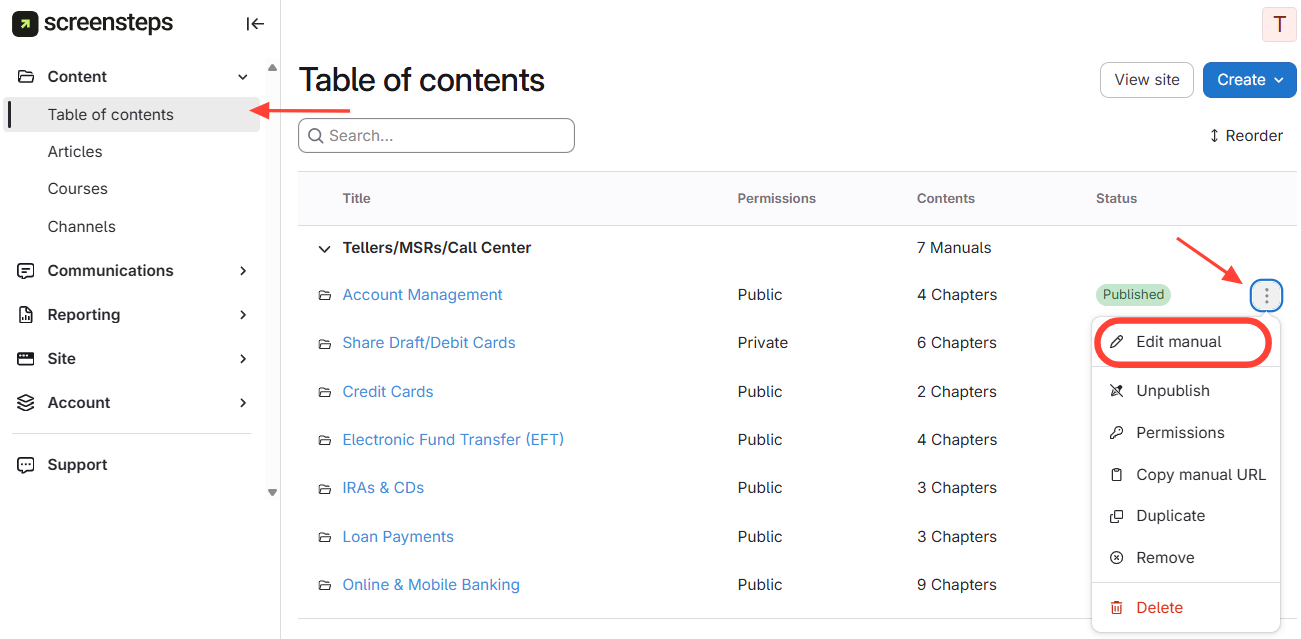Viewport: 1301px width, 639px height.
Task: Open the three-dot menu for Account Management
Action: (1266, 295)
